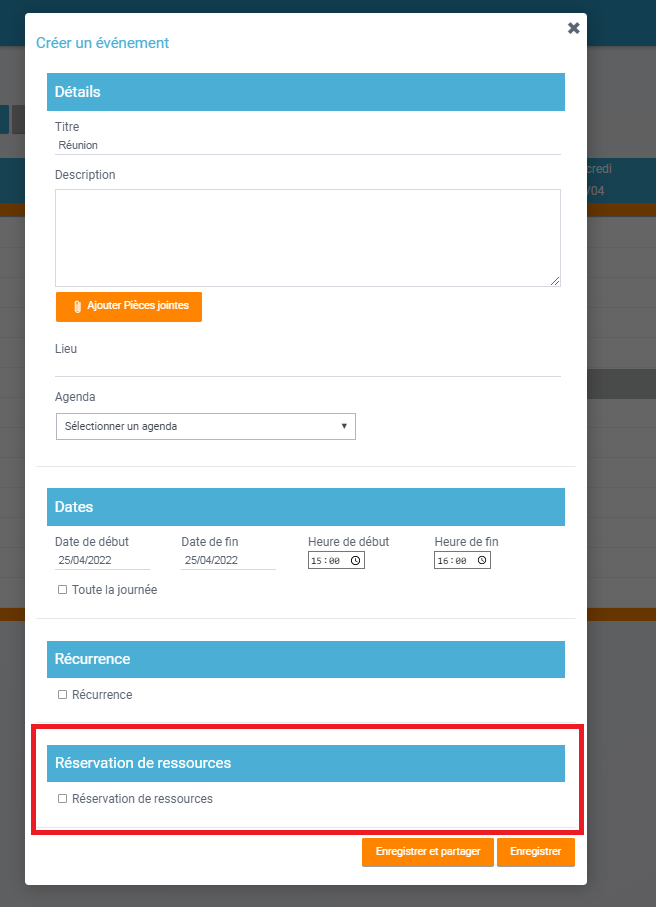Click the Détails section header
This screenshot has width=656, height=907.
click(x=305, y=92)
